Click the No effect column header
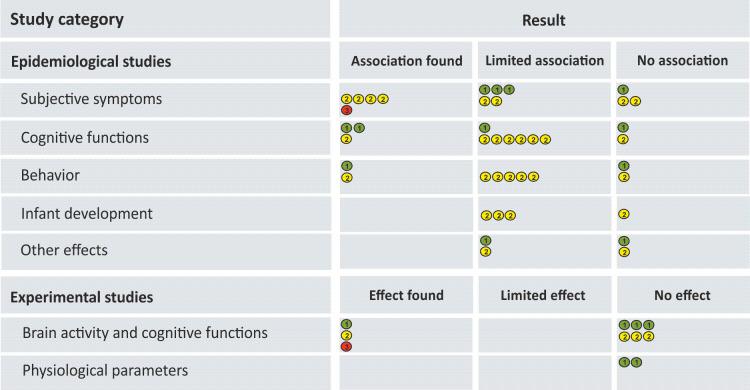The width and height of the screenshot is (750, 390). pos(683,295)
